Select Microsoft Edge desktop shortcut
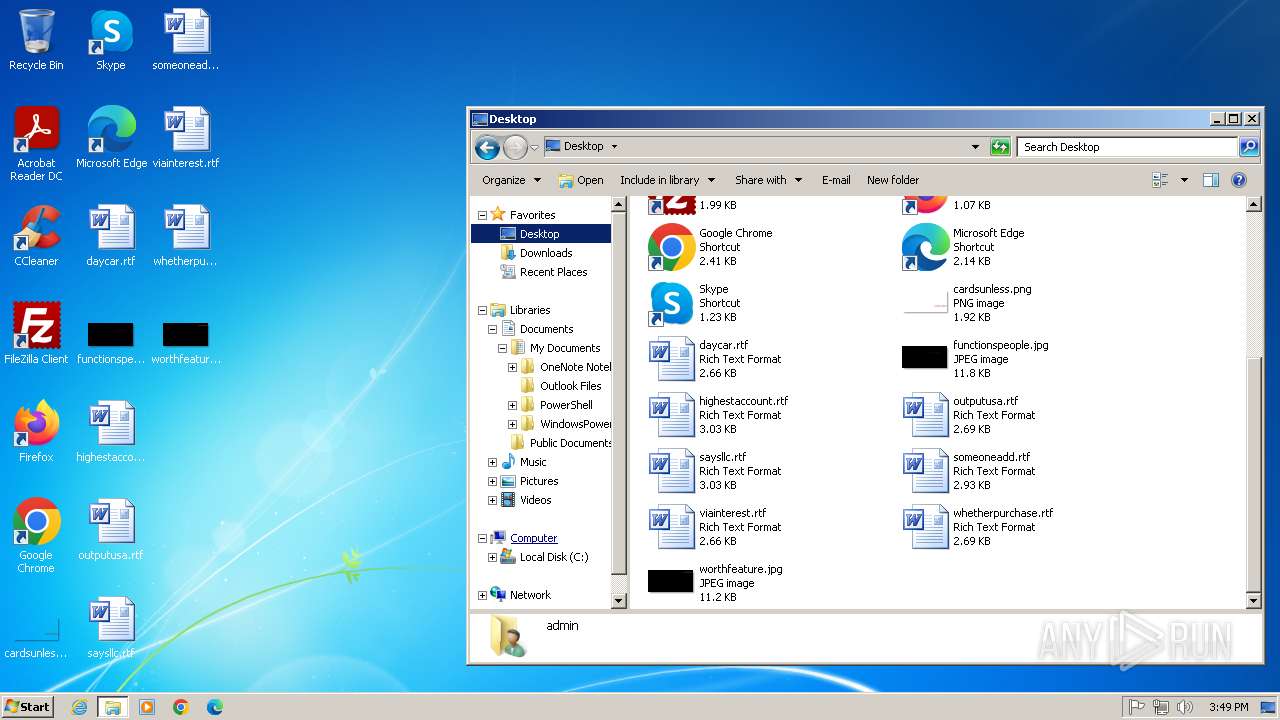 111,138
